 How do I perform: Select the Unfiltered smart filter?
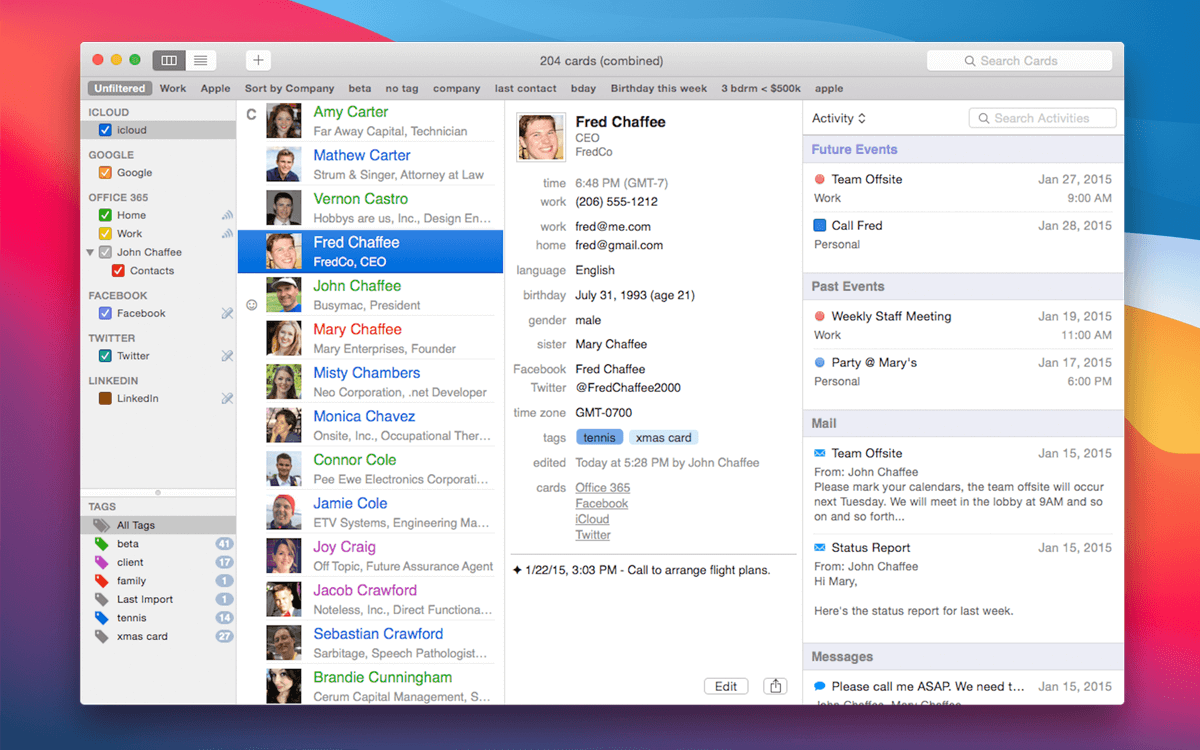click(120, 88)
